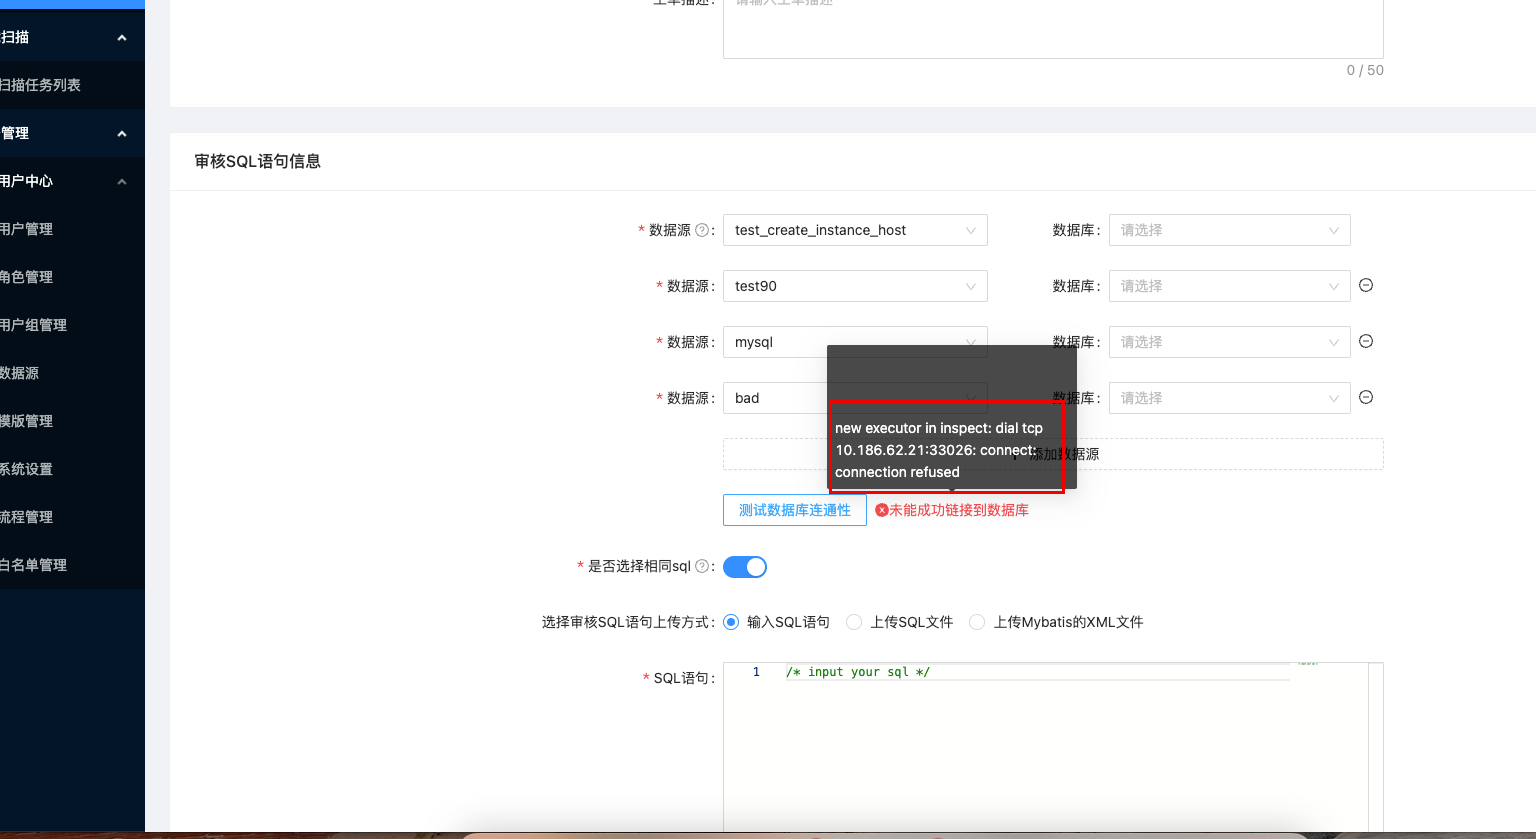Open the first 数据库 请选择 dropdown

(1229, 230)
